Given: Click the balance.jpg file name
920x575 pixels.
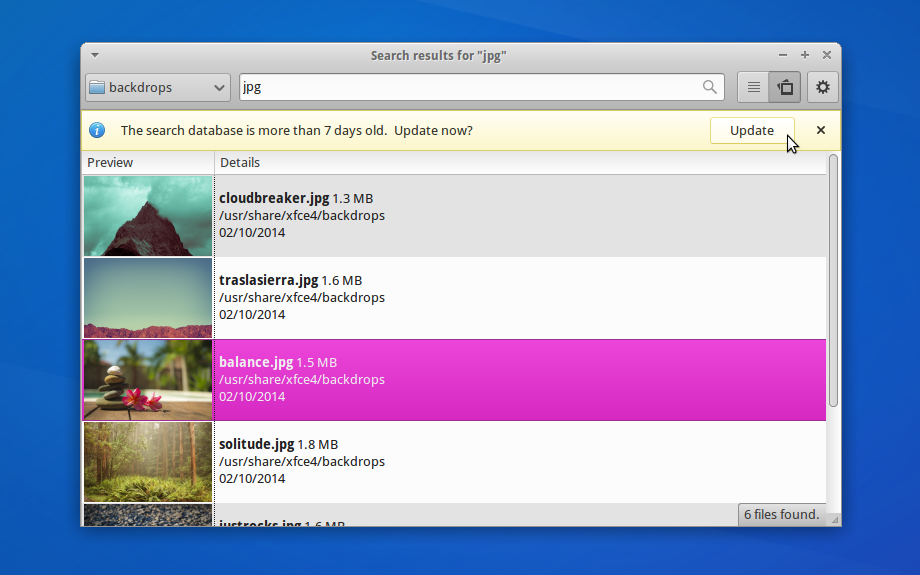Looking at the screenshot, I should 256,363.
